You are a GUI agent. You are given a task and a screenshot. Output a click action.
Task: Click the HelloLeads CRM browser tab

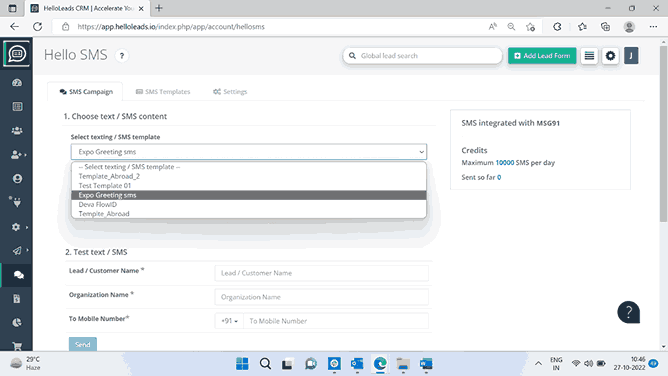pos(87,8)
